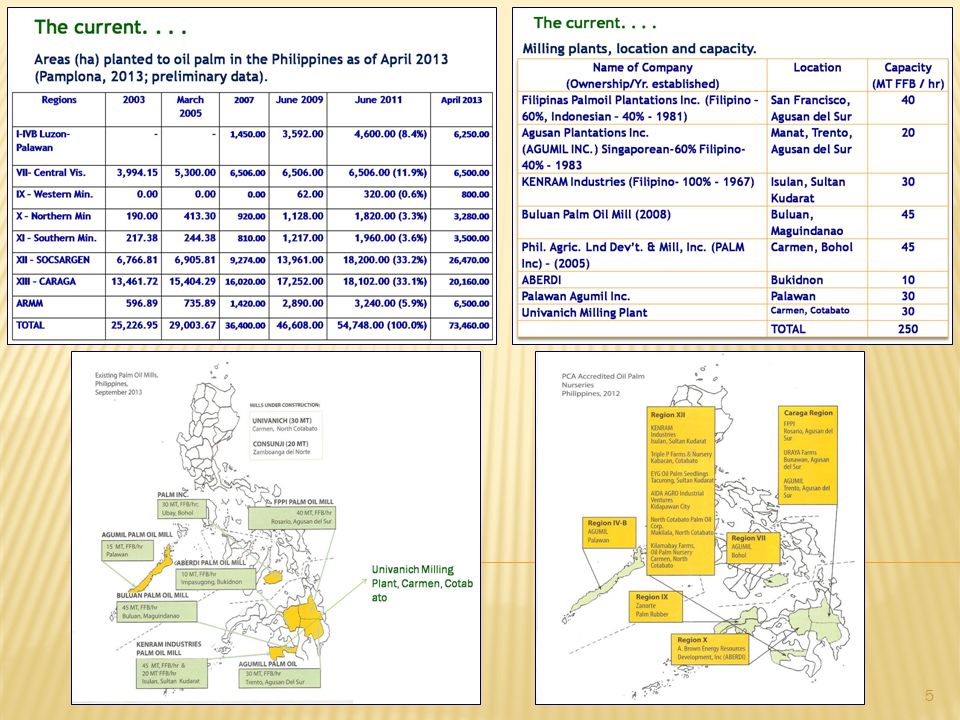Click the 'KENRAM INDUSTRIES PALM OIL MILL' label
The image size is (960, 720).
[x=168, y=648]
